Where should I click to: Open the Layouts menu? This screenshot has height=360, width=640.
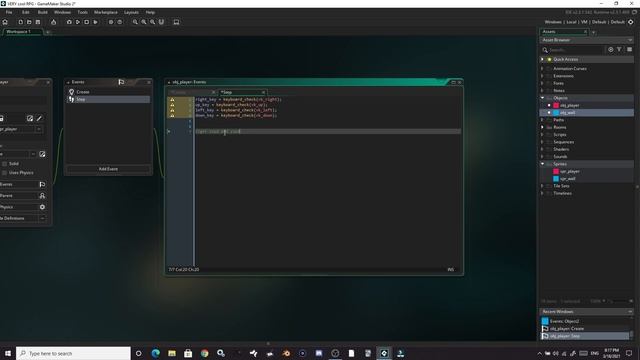[131, 12]
